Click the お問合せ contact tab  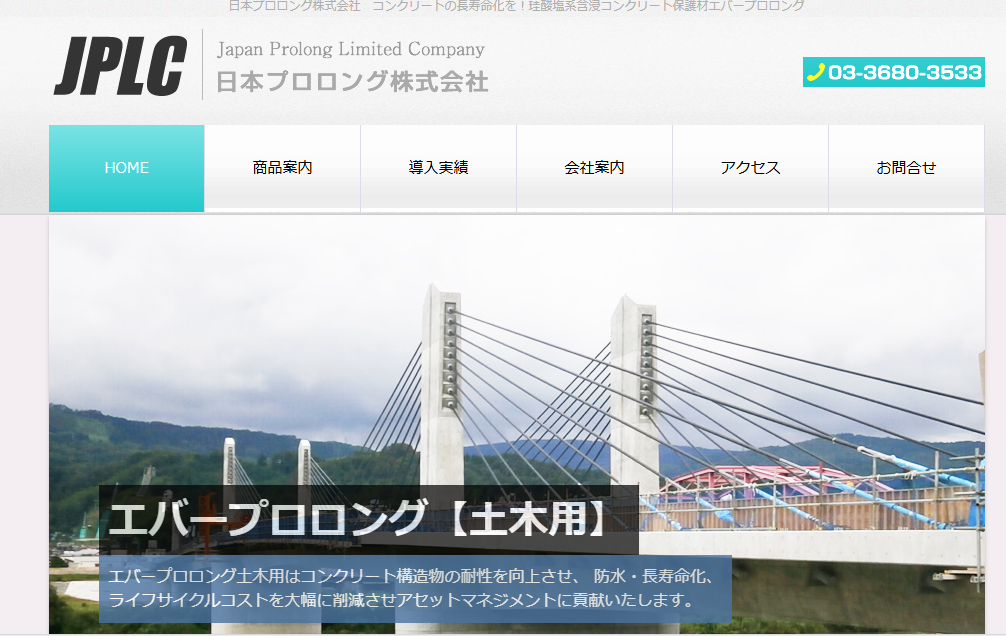[906, 168]
